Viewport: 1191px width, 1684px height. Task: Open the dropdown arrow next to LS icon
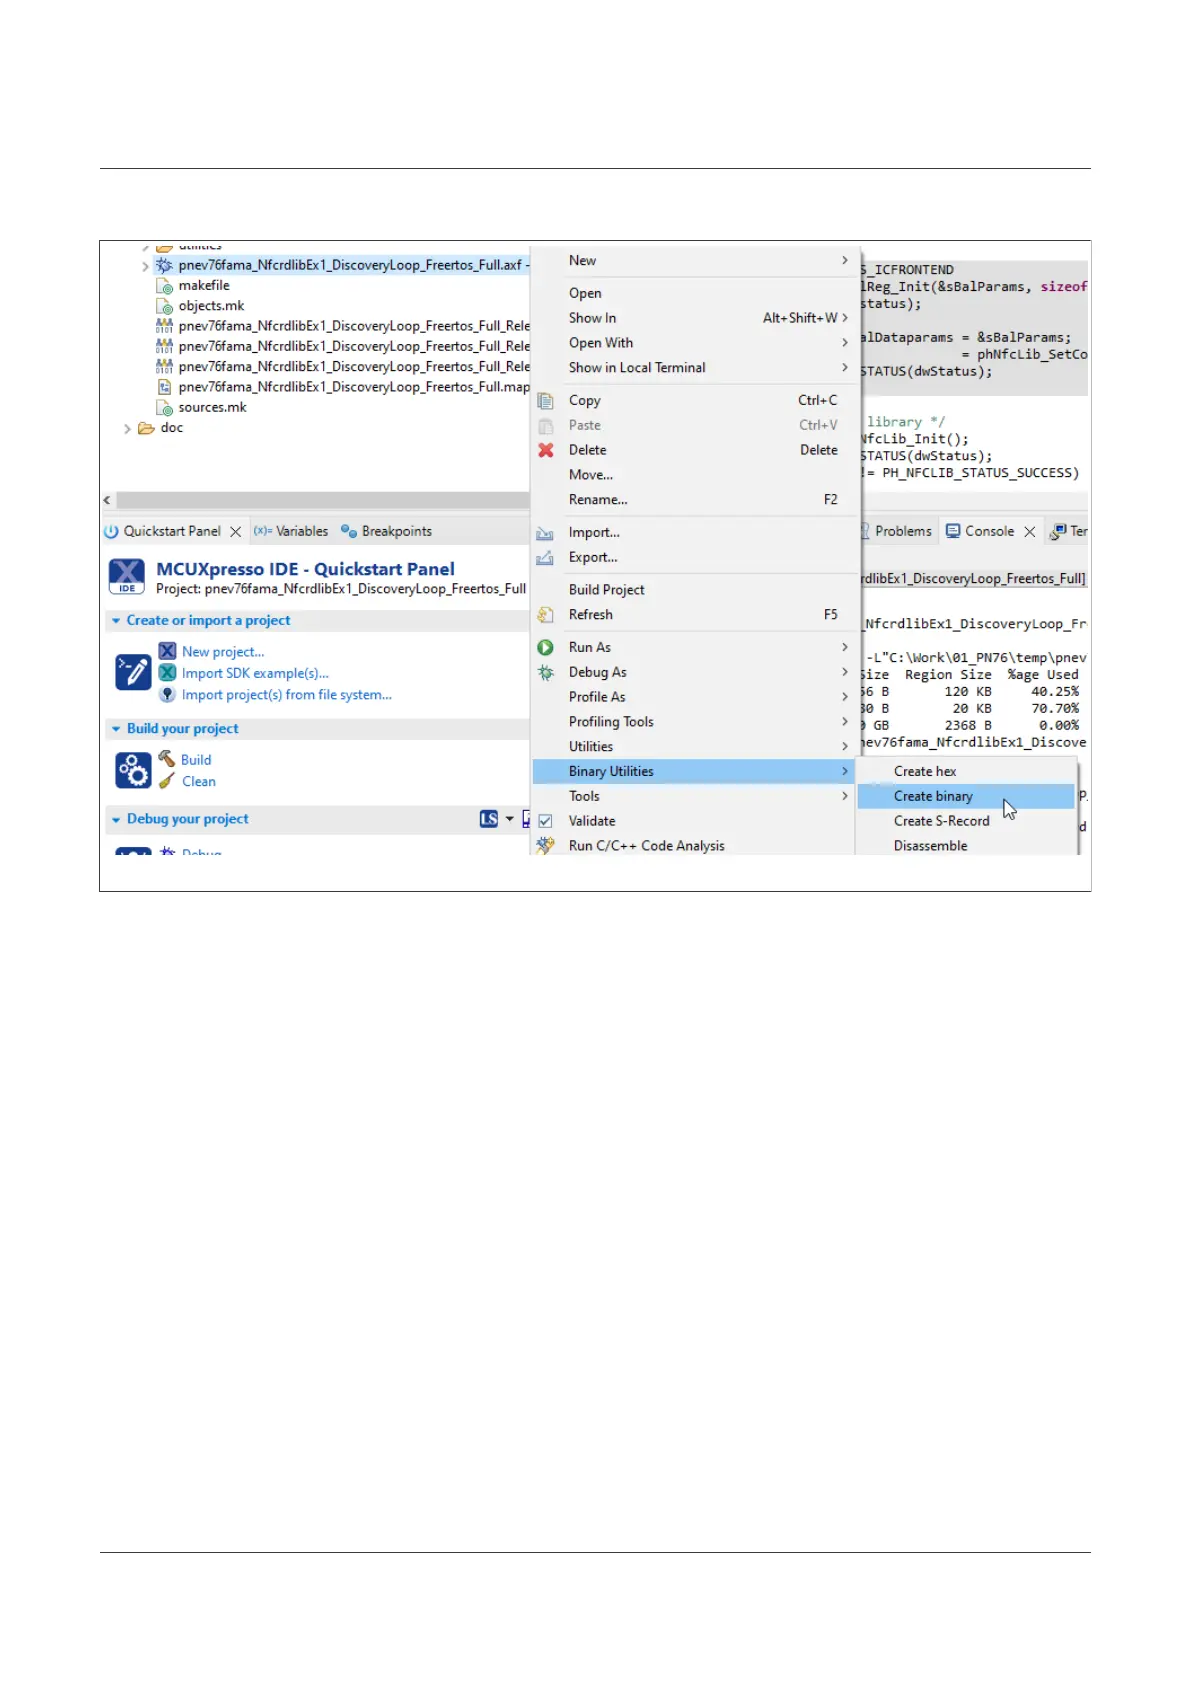509,819
